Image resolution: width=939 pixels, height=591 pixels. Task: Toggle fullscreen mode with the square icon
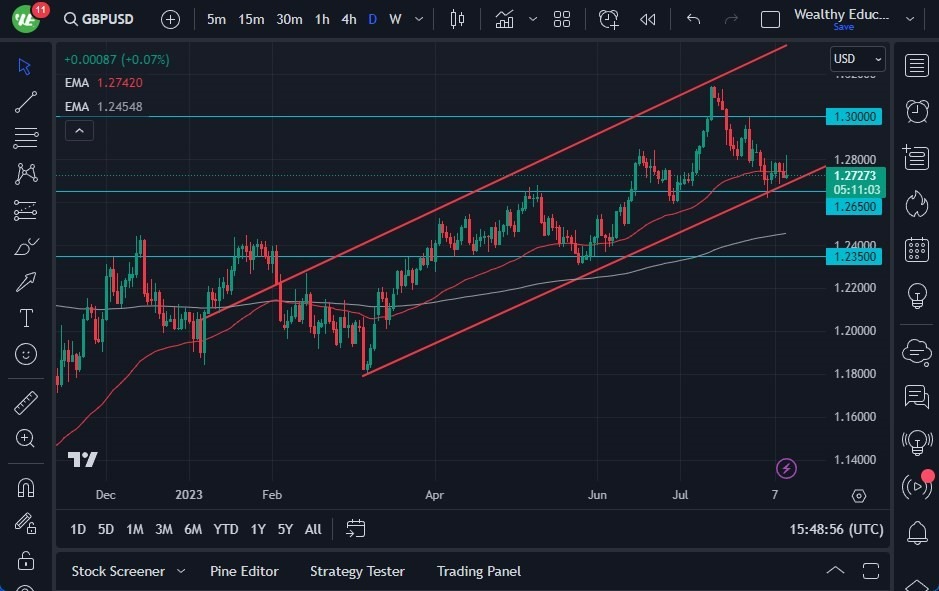pos(770,18)
